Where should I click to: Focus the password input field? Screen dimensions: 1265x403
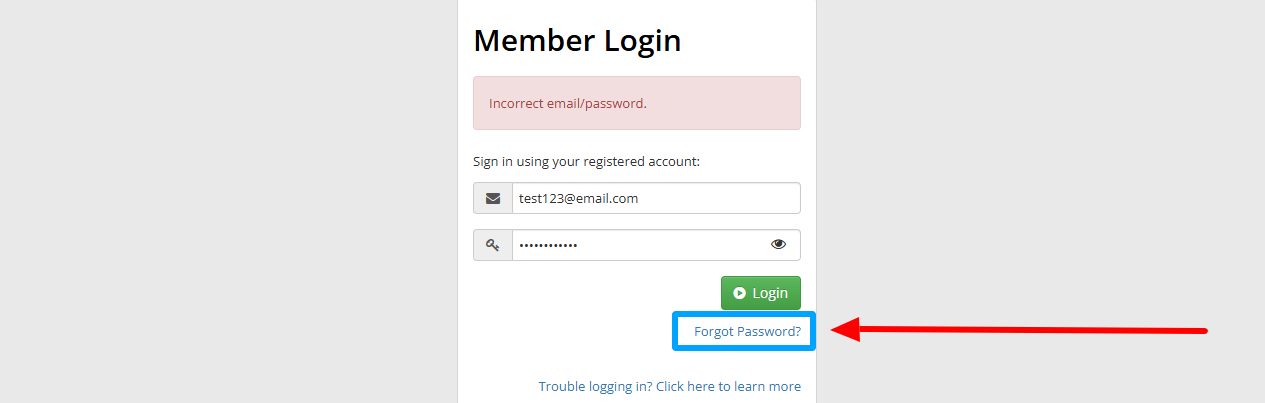640,245
